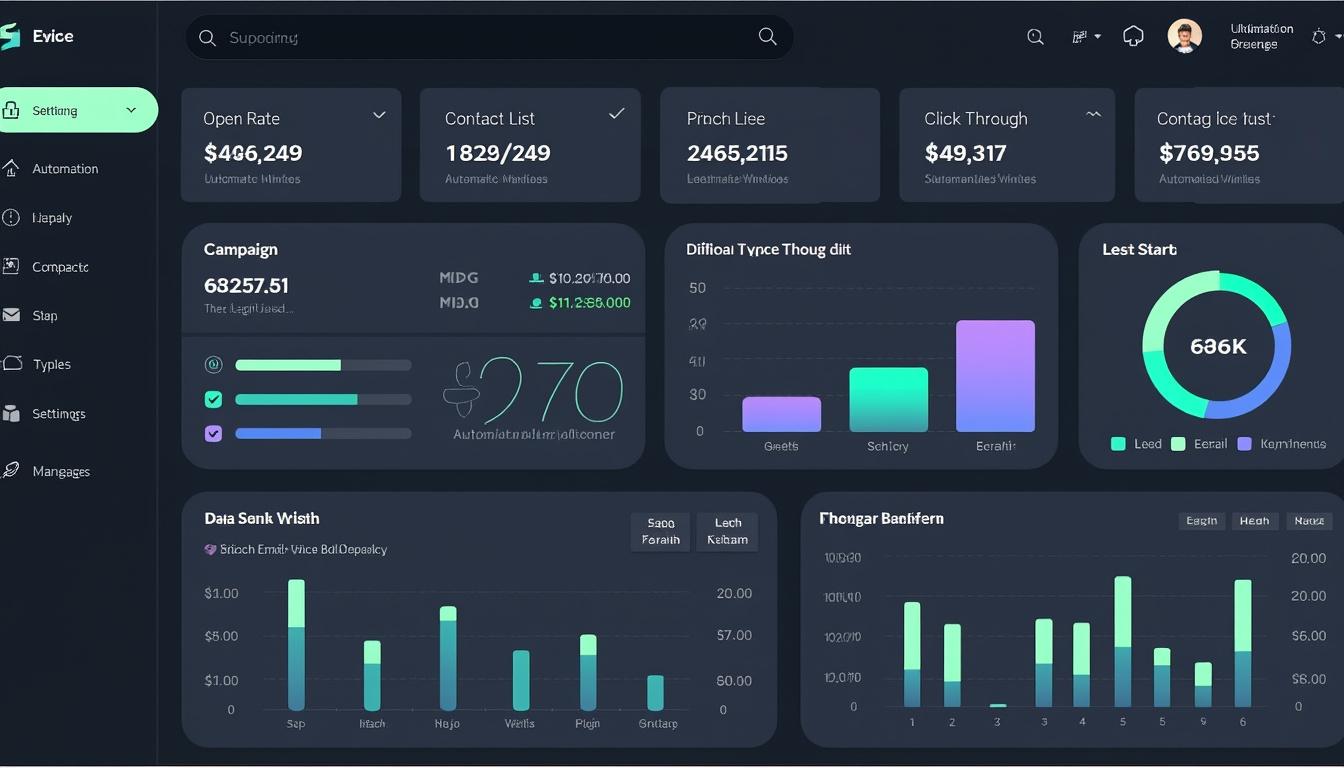The width and height of the screenshot is (1344, 768).
Task: Click the tall purple Eerahir bar
Action: (x=995, y=376)
